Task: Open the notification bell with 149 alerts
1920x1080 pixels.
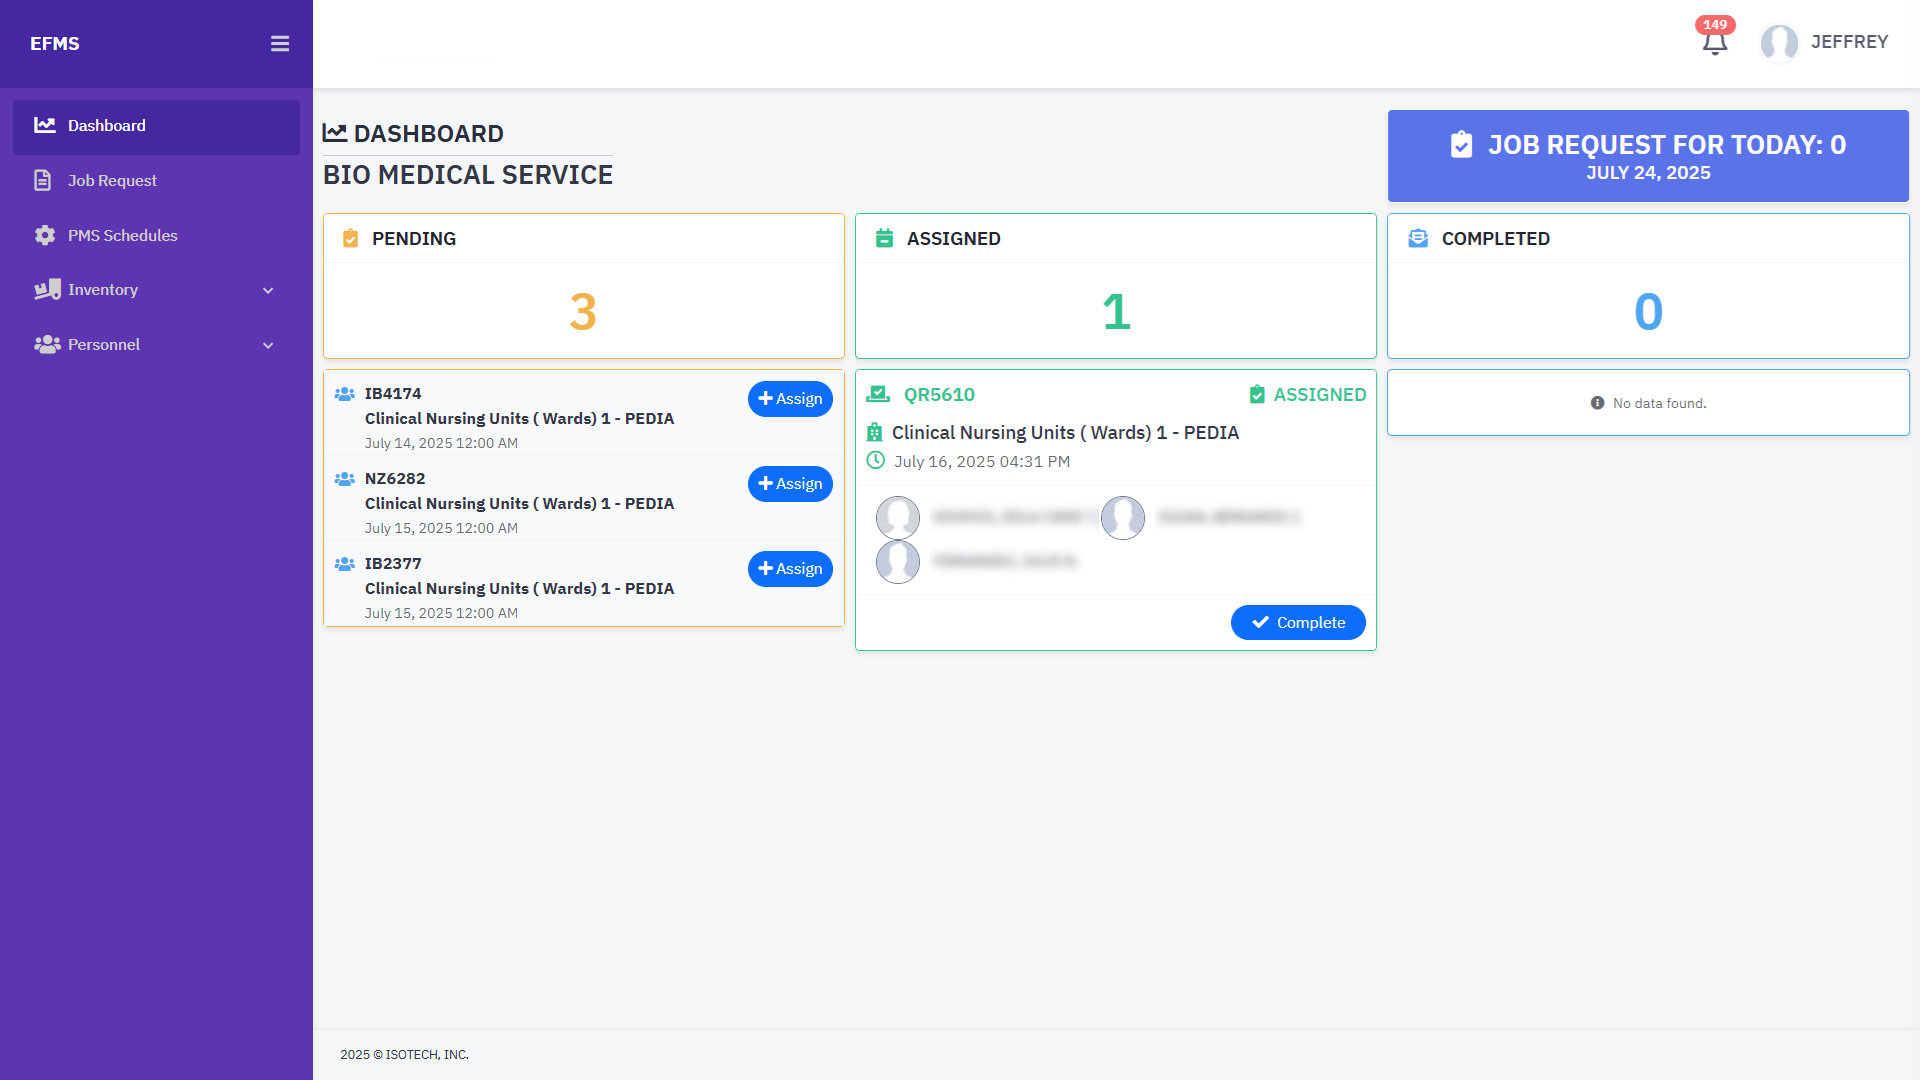Action: (1715, 42)
